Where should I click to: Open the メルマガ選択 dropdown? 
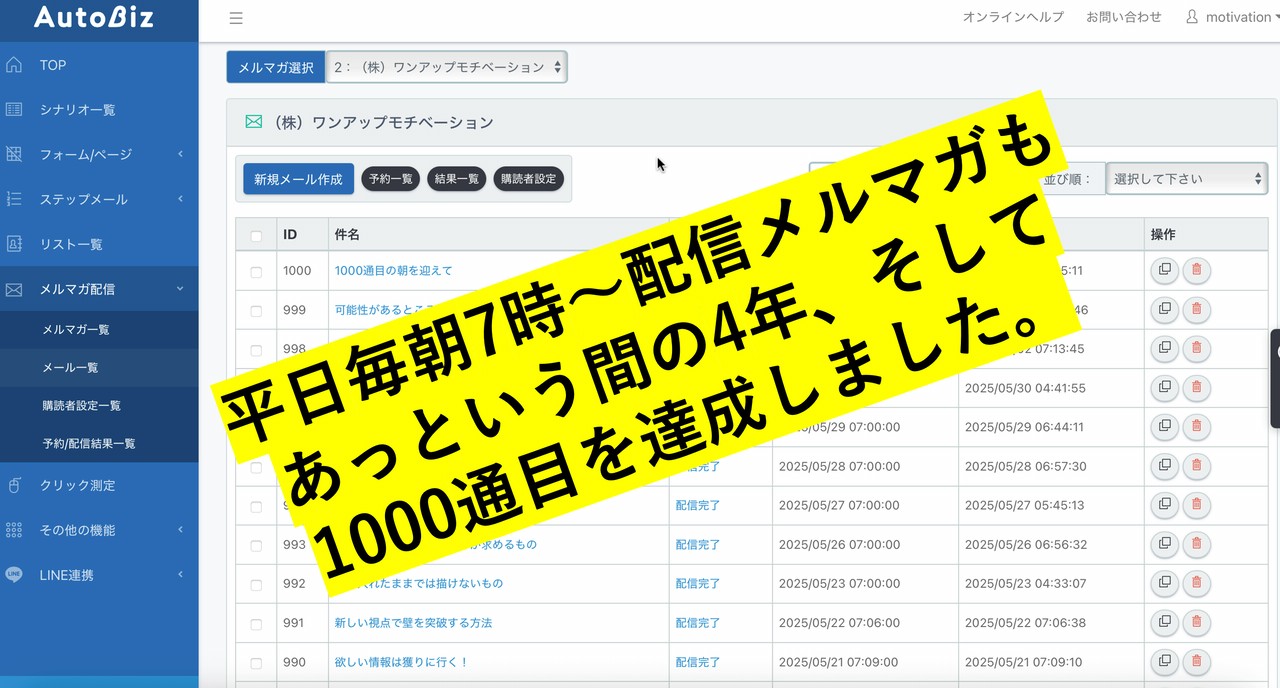(446, 67)
